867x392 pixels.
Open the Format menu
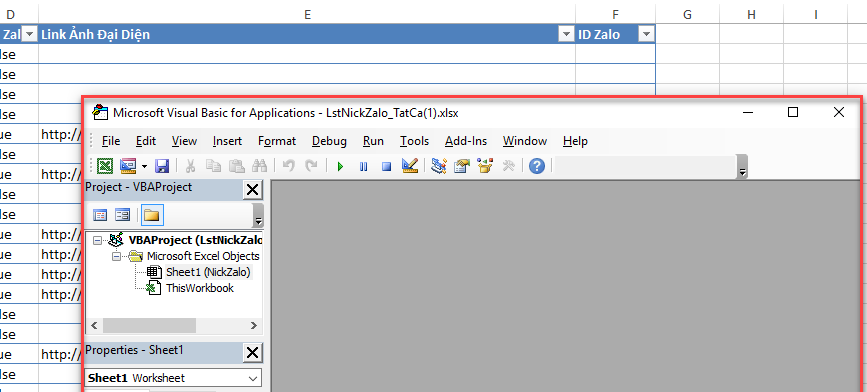point(277,142)
